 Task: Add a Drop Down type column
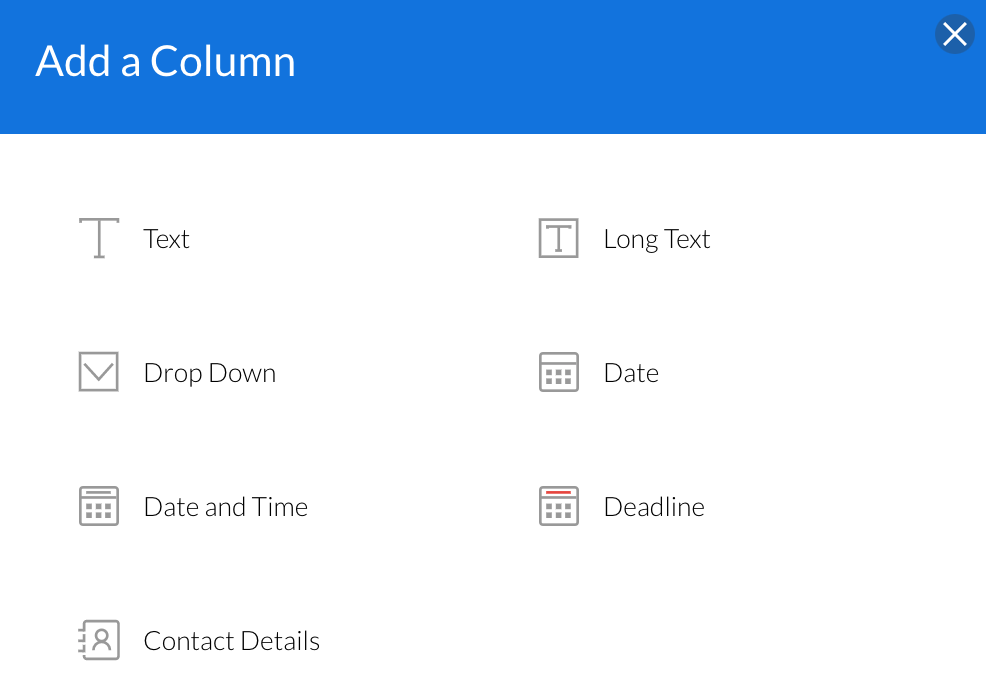click(209, 373)
